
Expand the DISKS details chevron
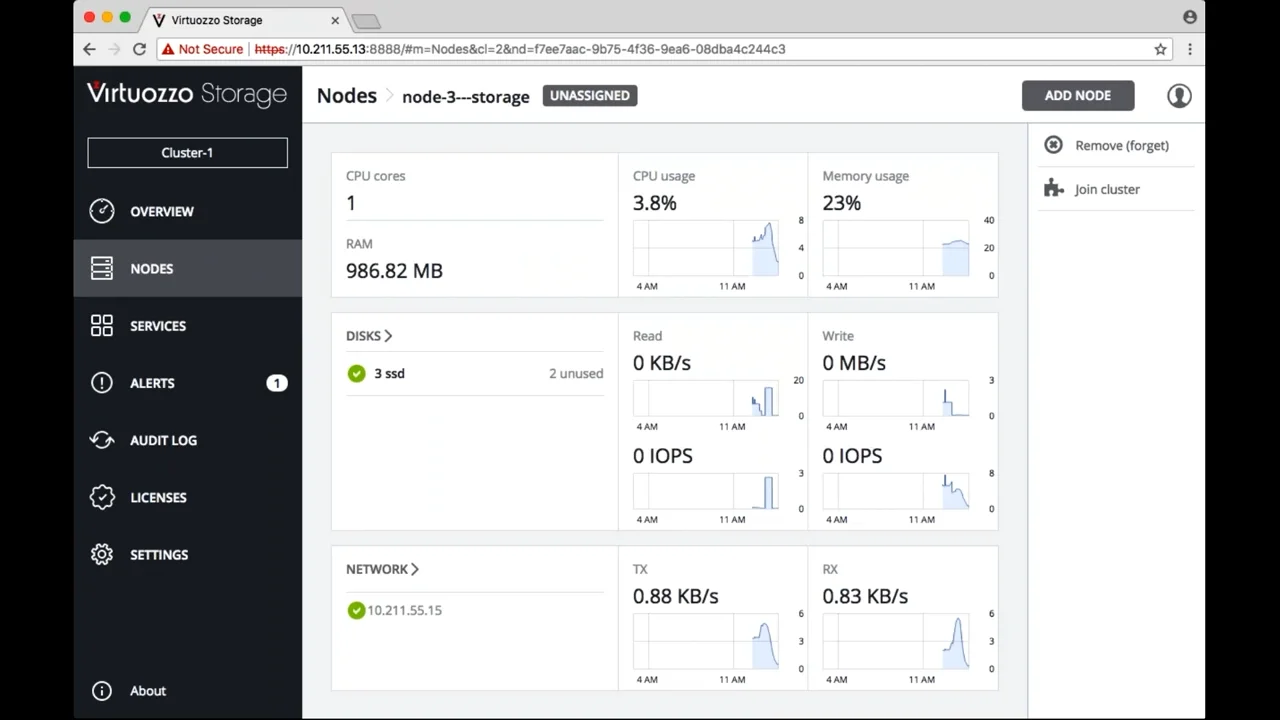click(x=388, y=336)
